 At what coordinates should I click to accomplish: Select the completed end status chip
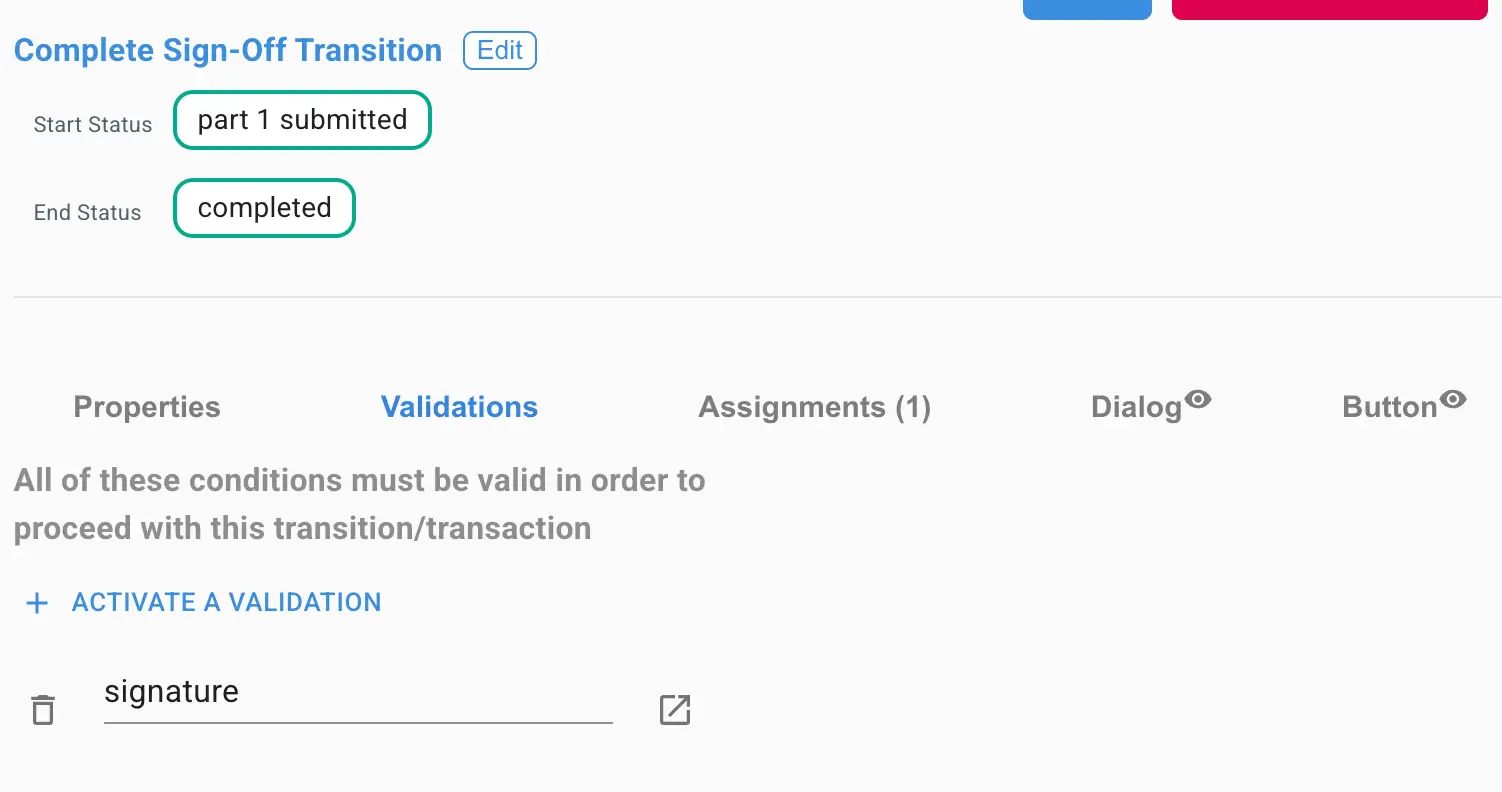pos(264,207)
